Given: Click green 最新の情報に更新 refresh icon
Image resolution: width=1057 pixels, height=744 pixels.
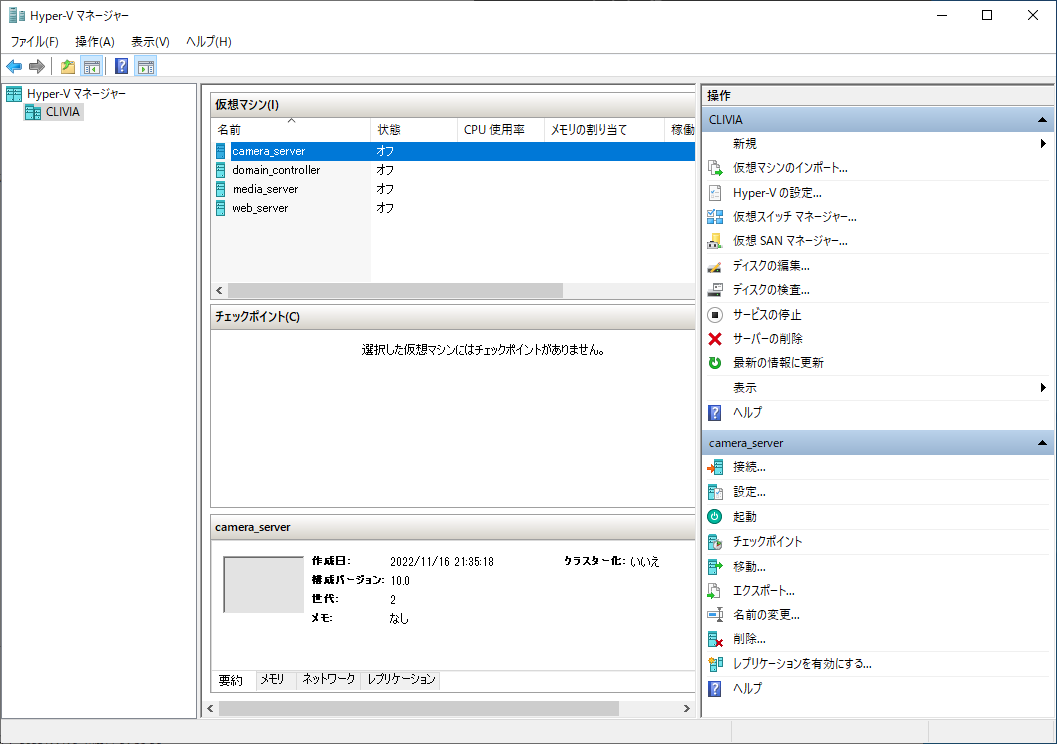Looking at the screenshot, I should coord(715,363).
